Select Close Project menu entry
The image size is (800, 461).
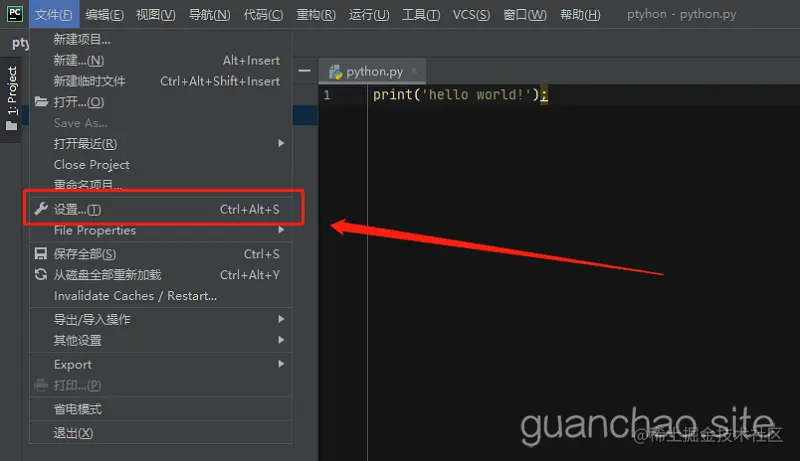[x=161, y=165]
